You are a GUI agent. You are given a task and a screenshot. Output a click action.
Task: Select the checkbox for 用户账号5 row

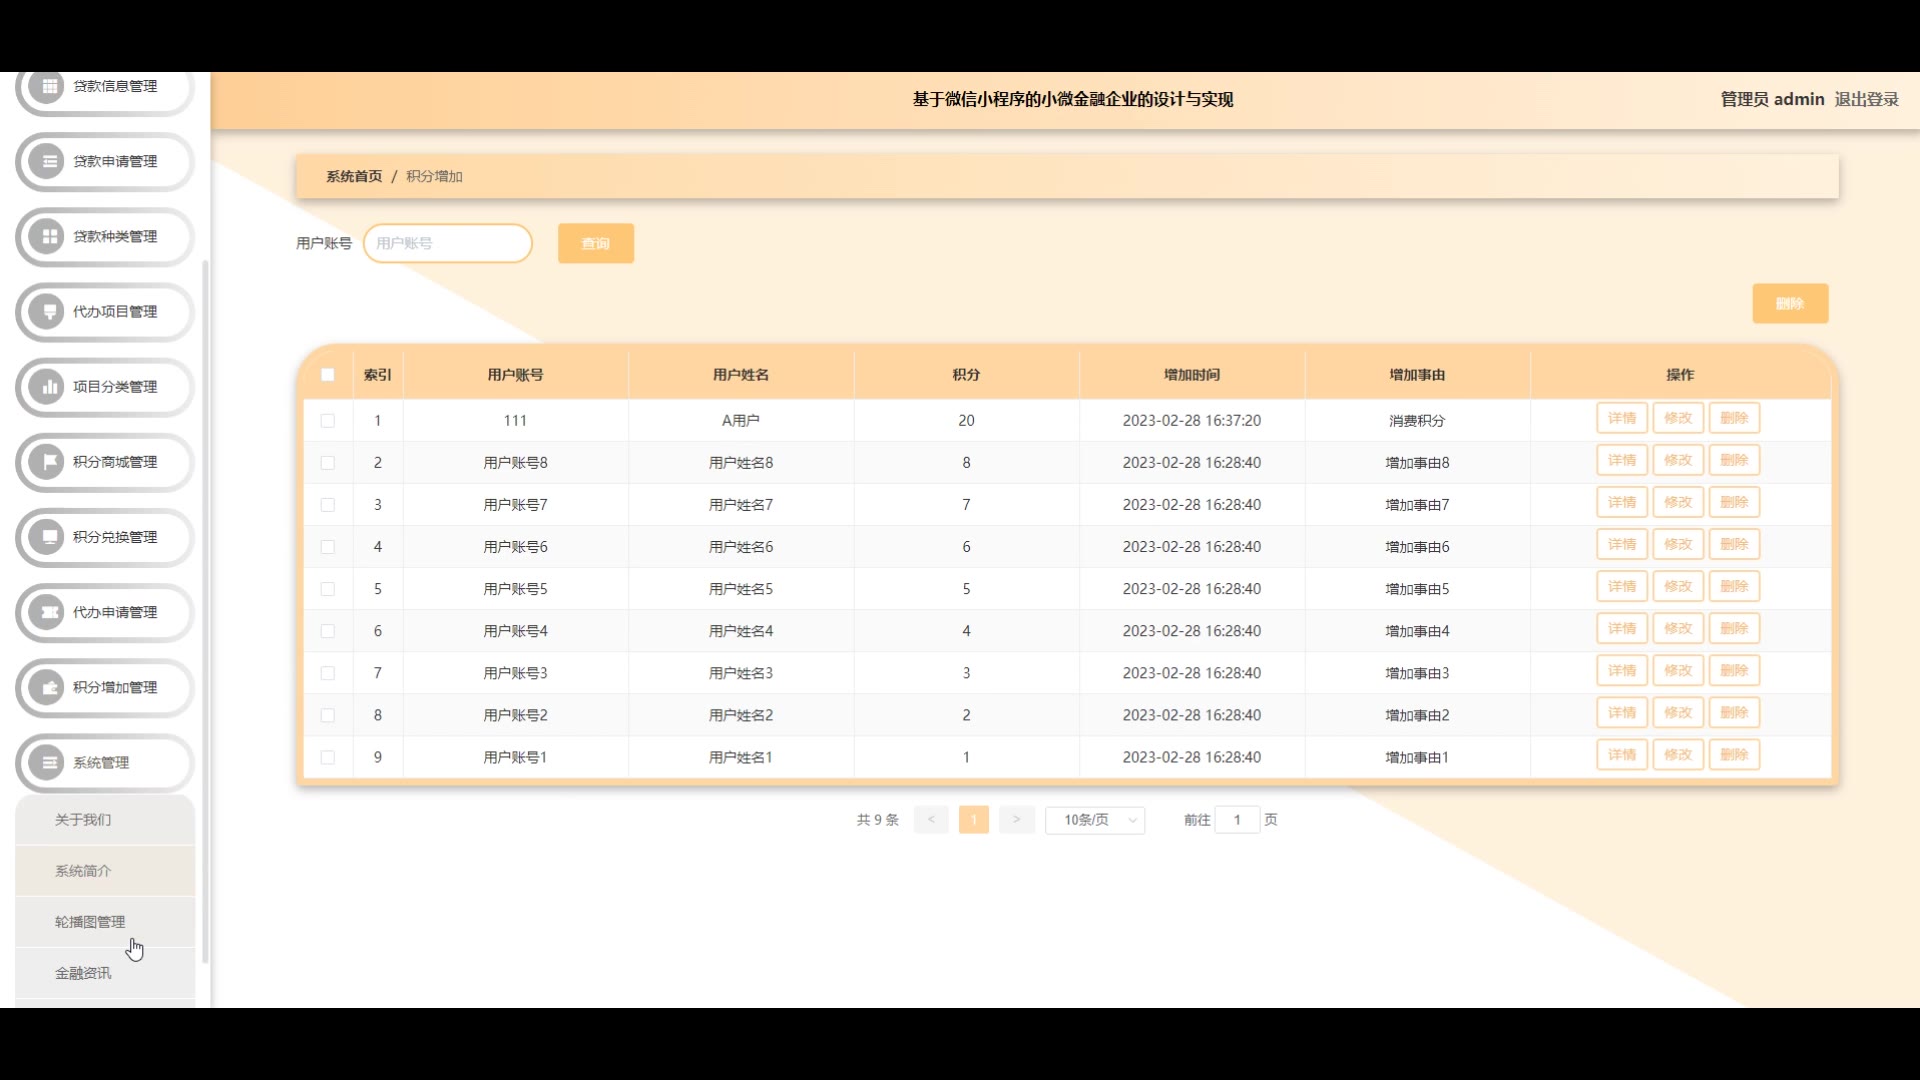[327, 589]
